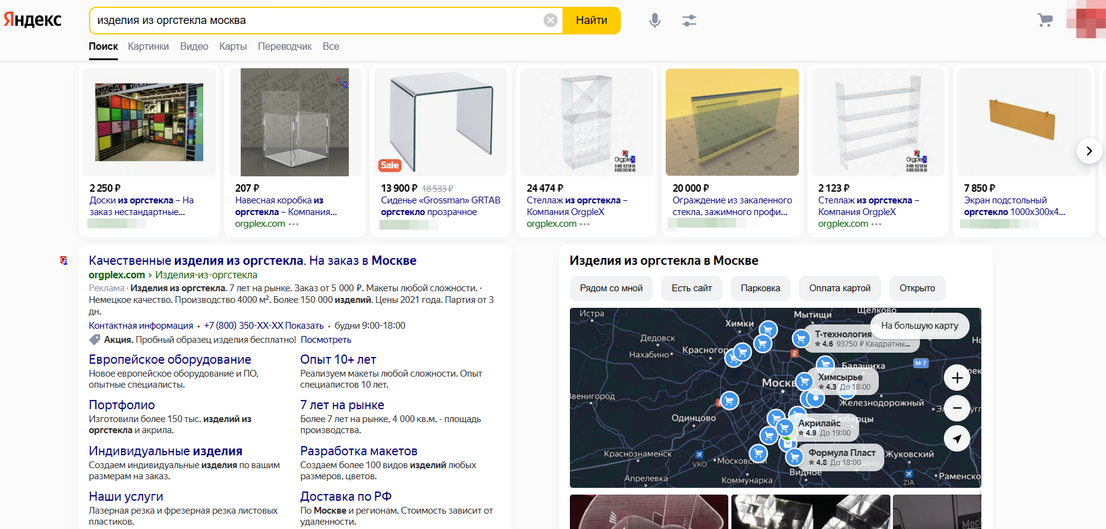Switch to the Переводчик tab
1106x529 pixels.
[285, 47]
